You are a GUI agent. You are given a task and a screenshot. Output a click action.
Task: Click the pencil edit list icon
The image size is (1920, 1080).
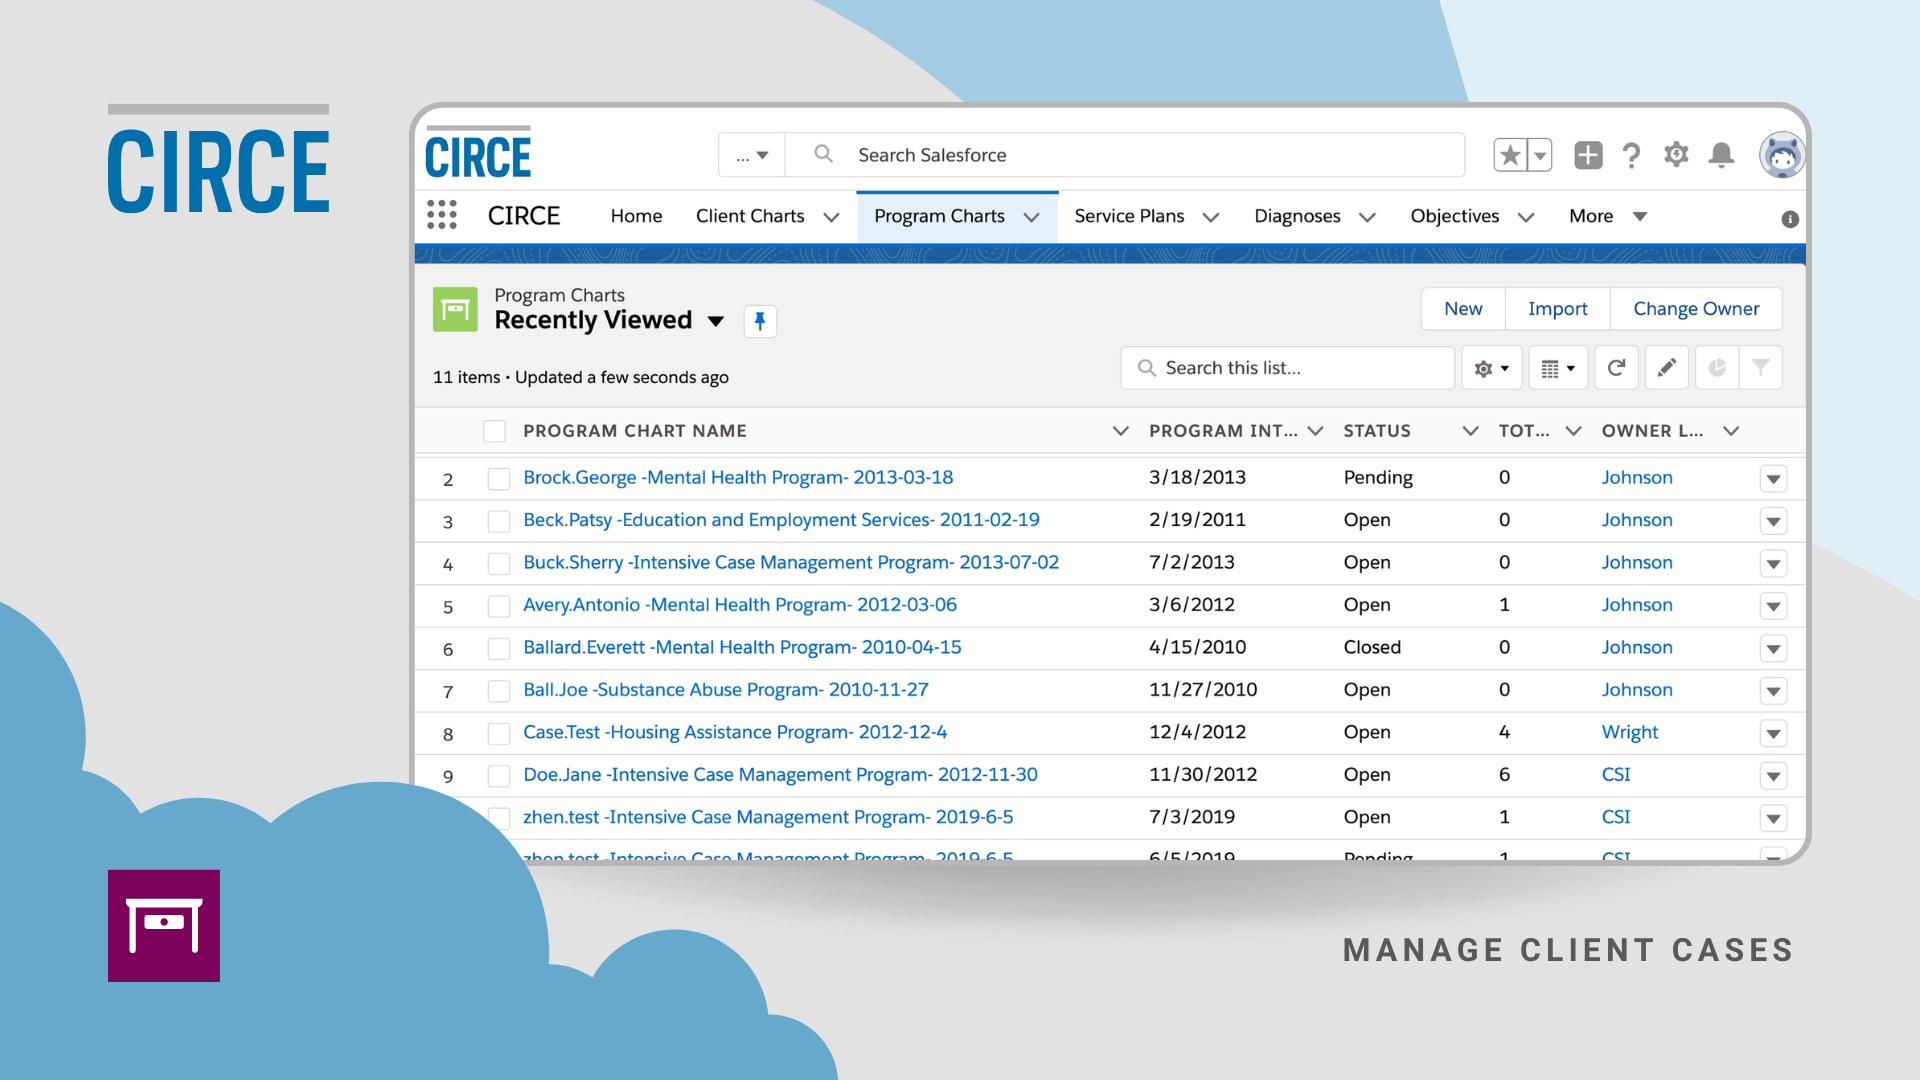[1666, 368]
